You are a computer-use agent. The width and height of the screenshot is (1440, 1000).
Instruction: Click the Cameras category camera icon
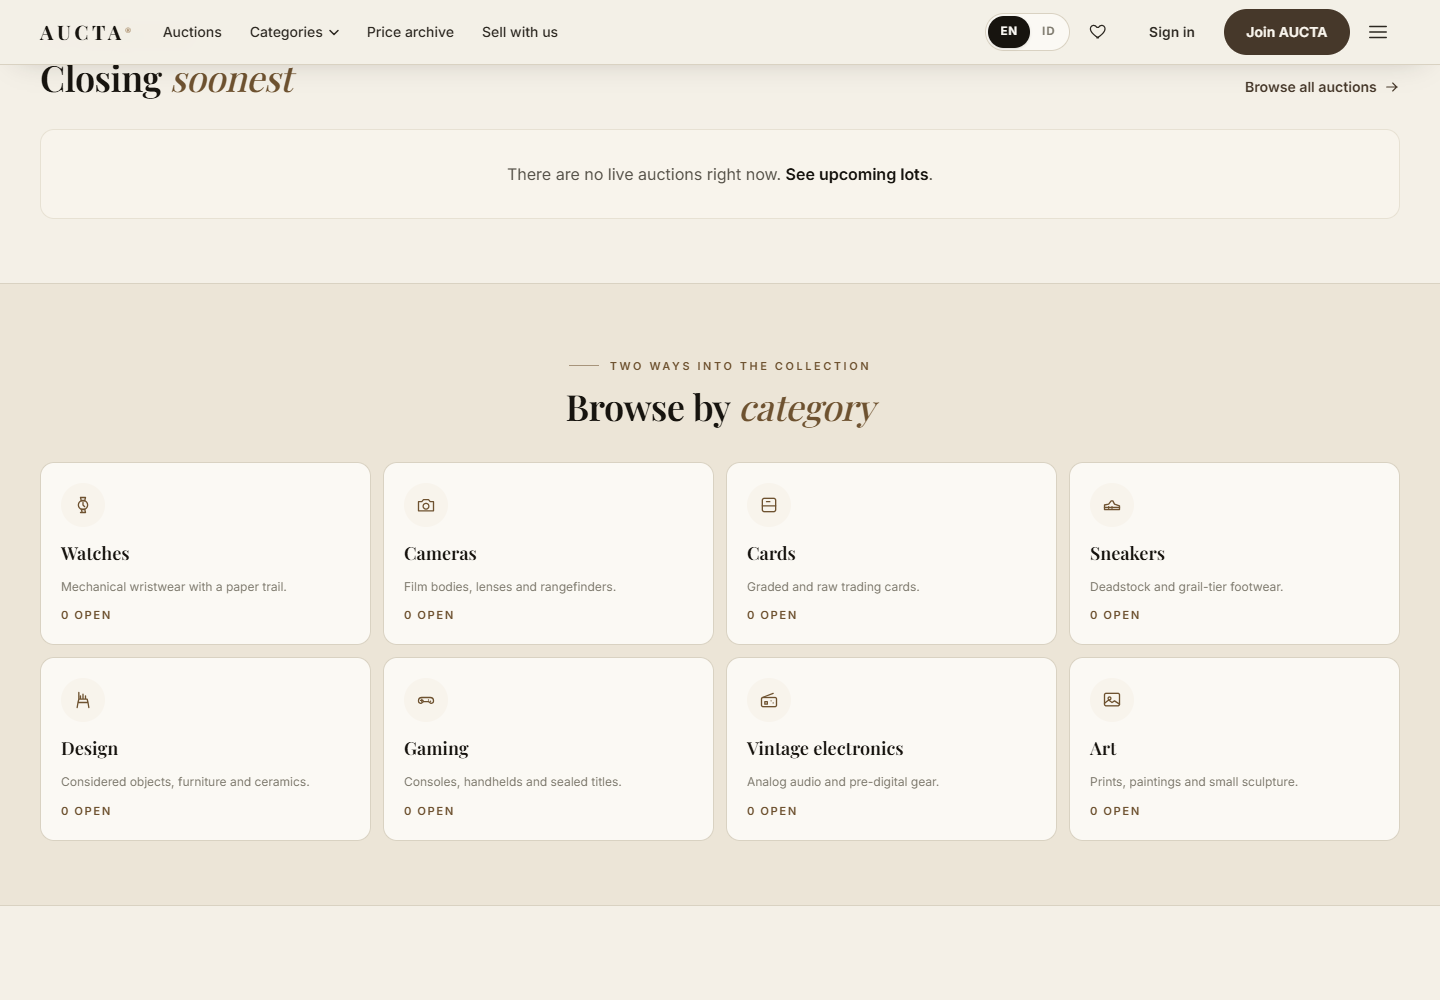426,505
